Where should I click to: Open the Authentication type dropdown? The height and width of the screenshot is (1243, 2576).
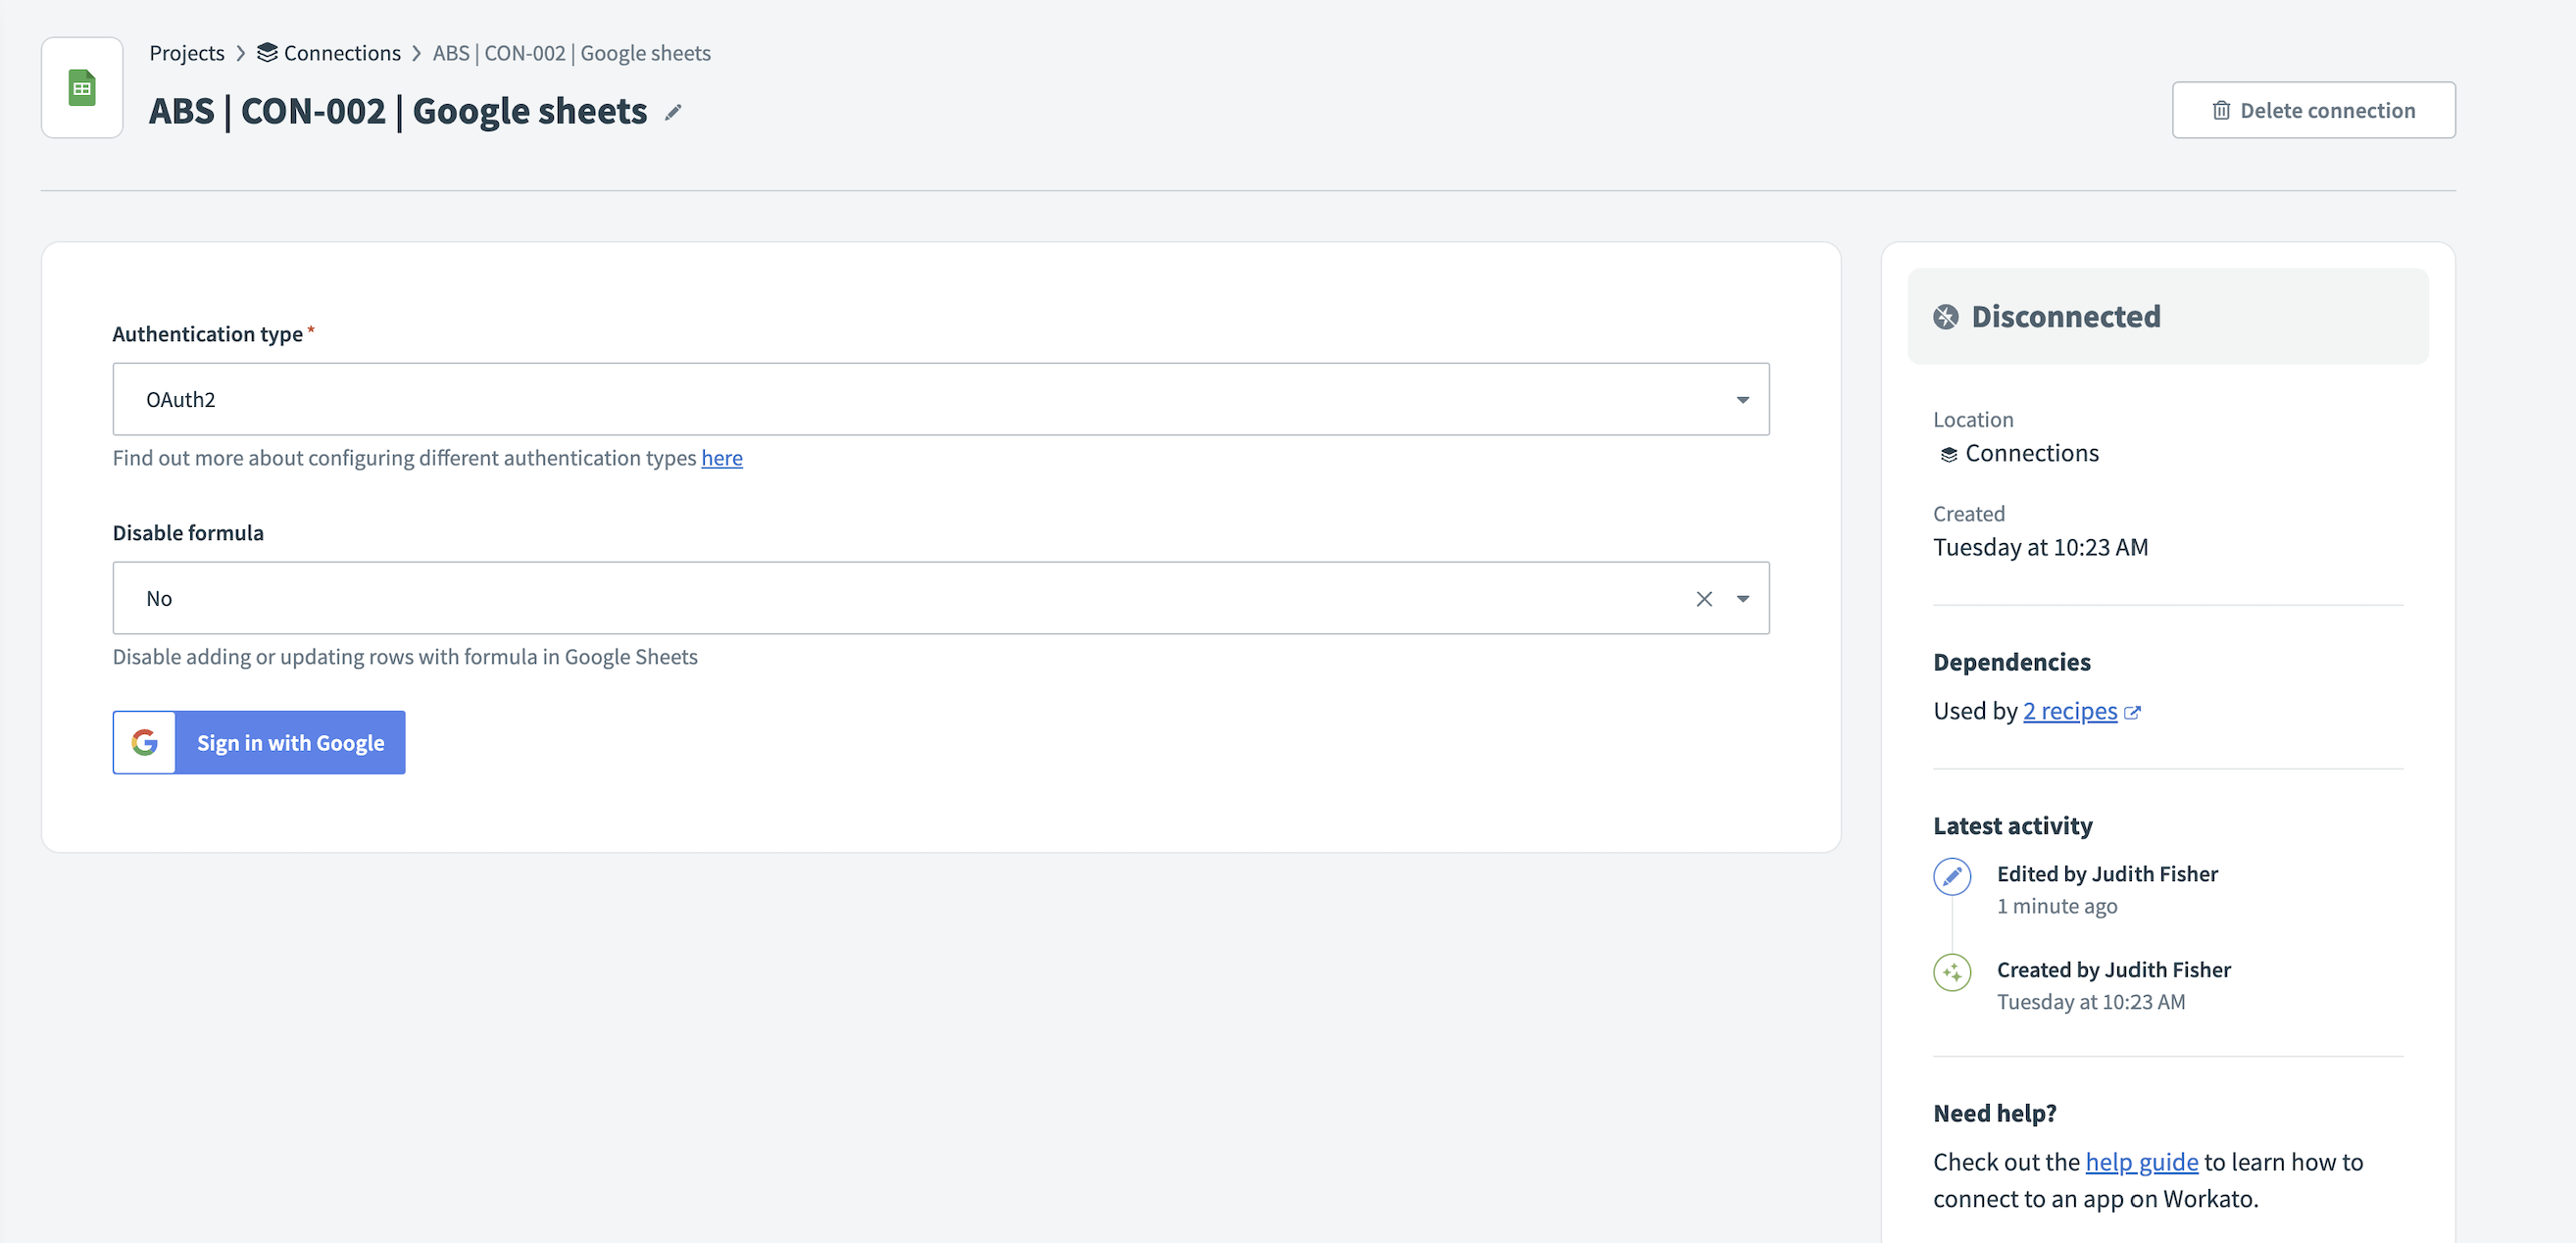pyautogui.click(x=1743, y=399)
